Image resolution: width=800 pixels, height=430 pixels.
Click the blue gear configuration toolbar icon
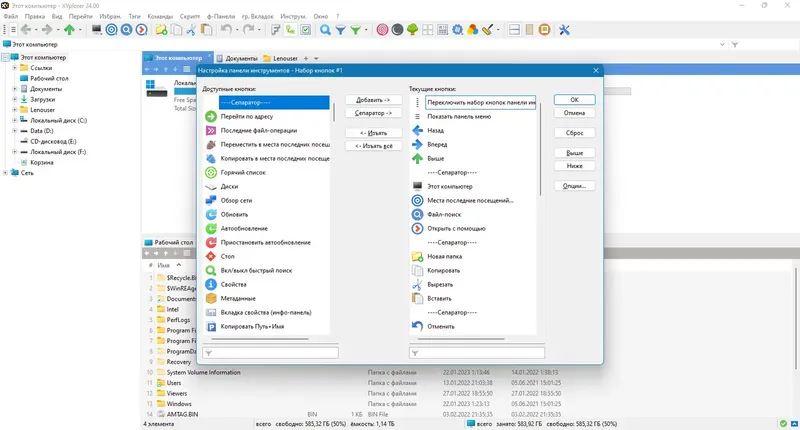point(458,30)
